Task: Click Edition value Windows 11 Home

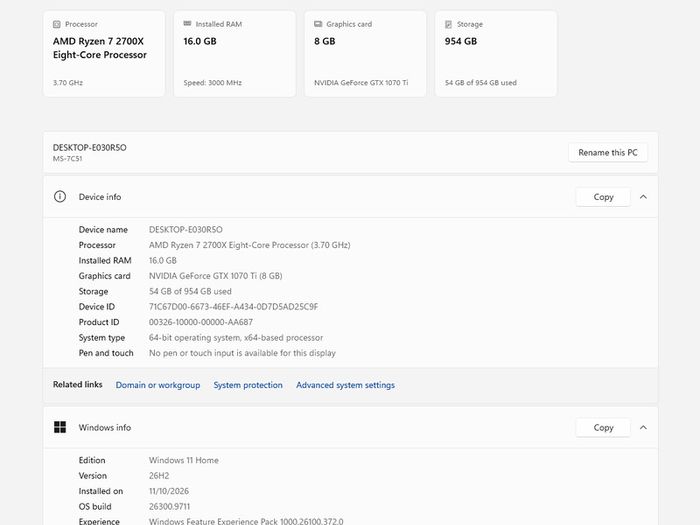Action: [183, 460]
